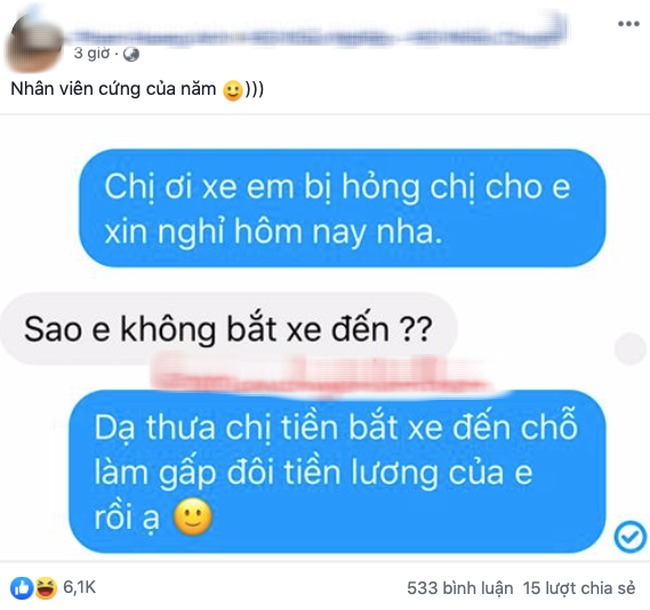Select the "Sao e không bắt xe đến" message
The image size is (650, 610).
point(228,329)
